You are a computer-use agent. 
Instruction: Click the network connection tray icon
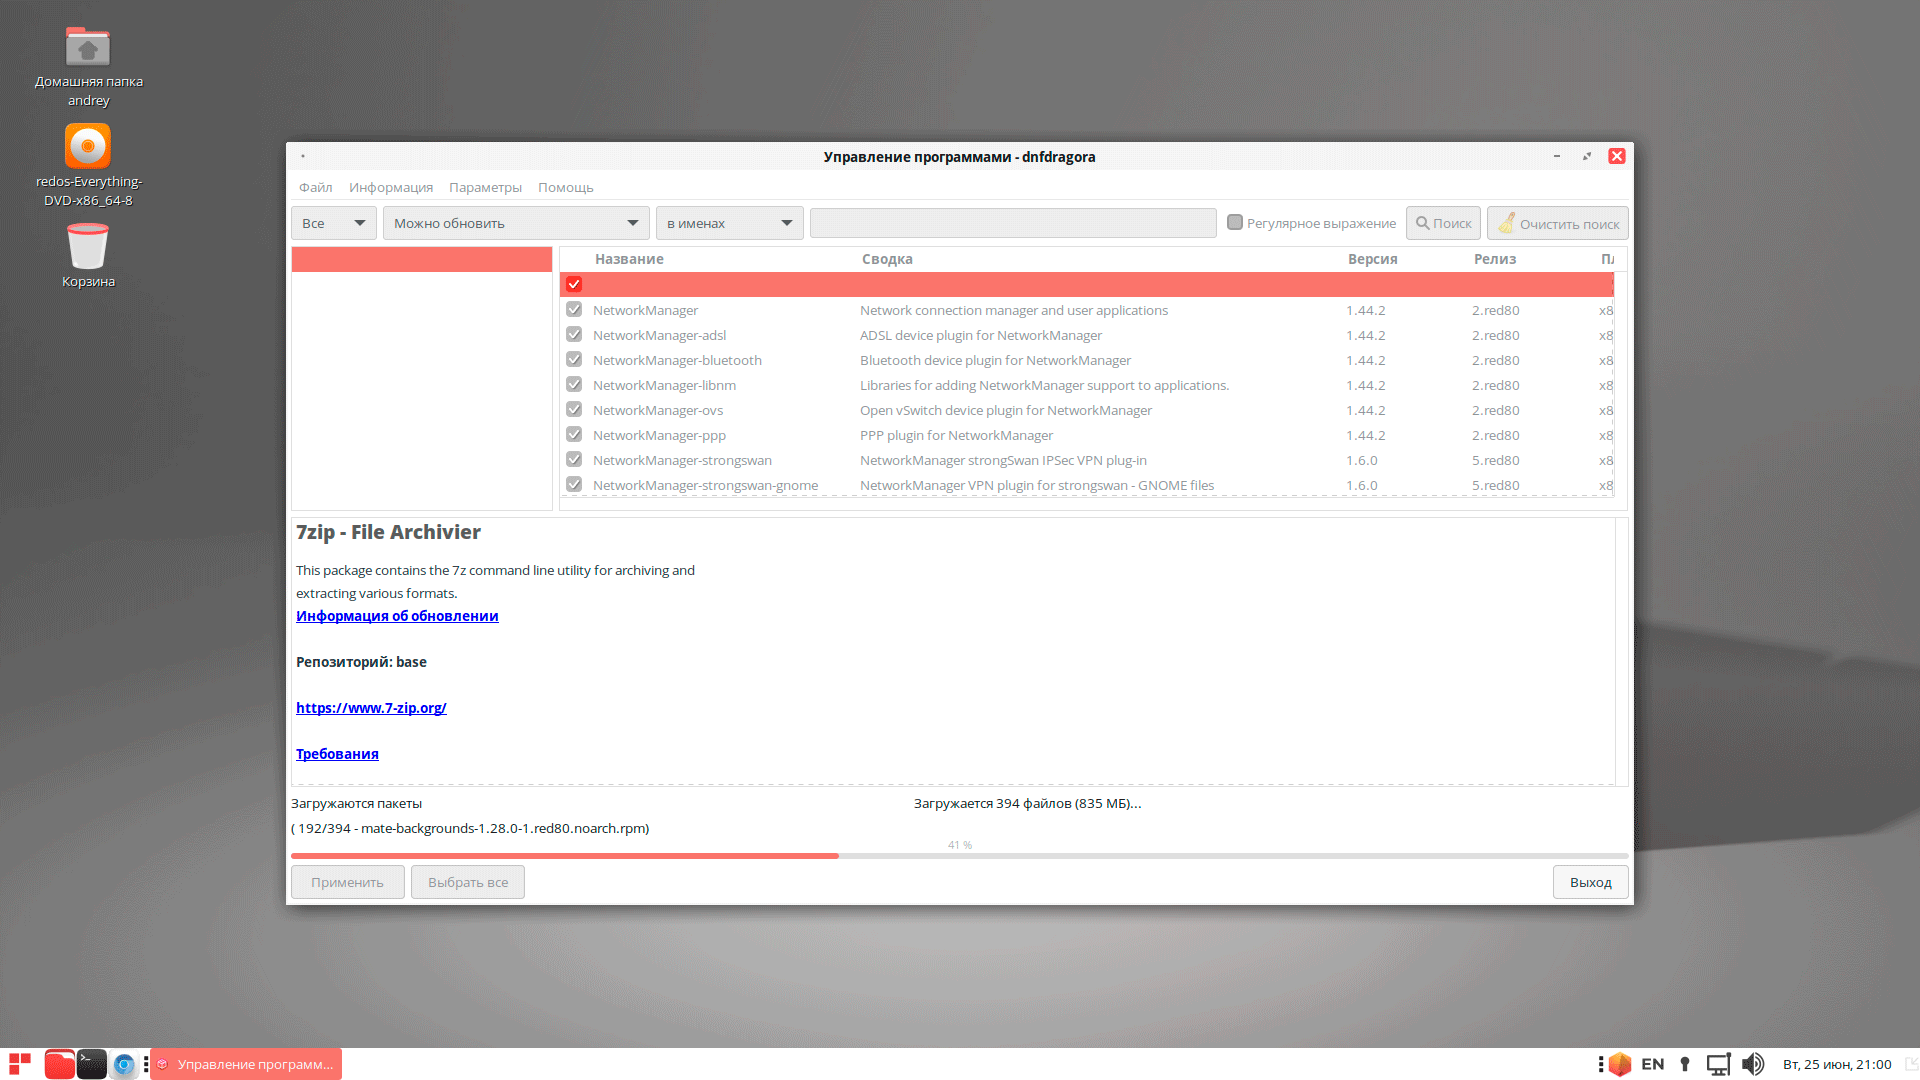(1718, 1064)
